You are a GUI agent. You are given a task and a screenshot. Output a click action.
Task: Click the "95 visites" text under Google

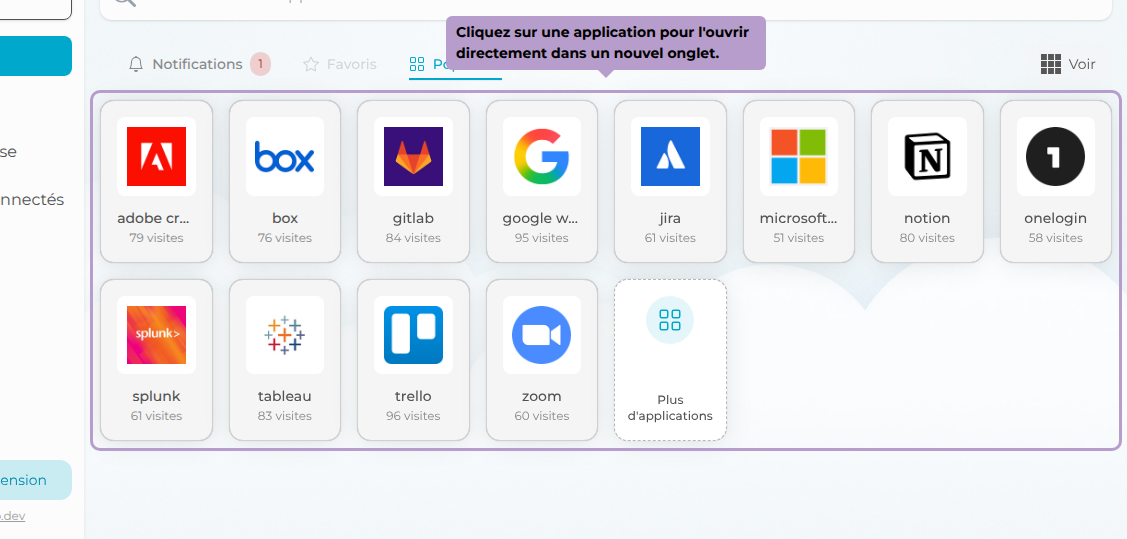click(x=541, y=238)
